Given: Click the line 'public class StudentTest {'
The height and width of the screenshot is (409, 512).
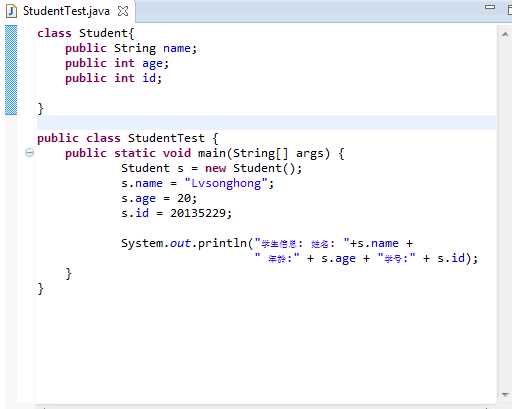Looking at the screenshot, I should click(x=128, y=138).
